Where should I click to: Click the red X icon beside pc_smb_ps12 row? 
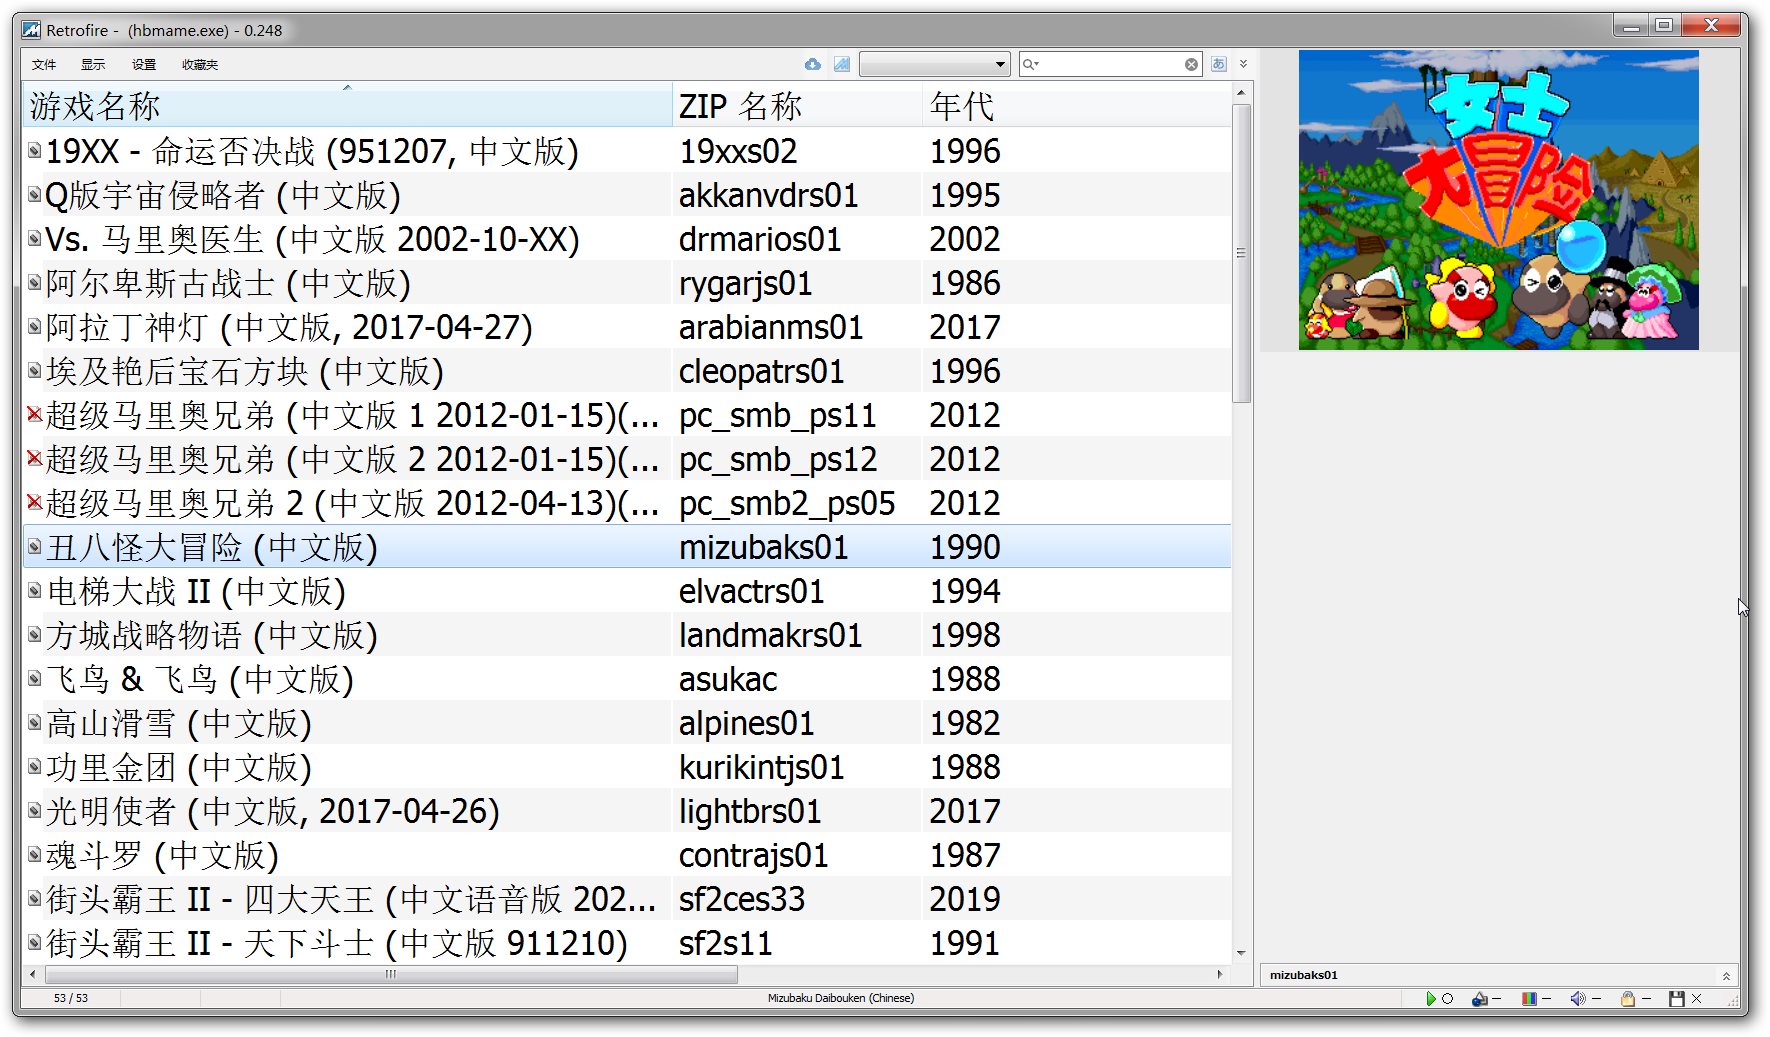click(35, 458)
